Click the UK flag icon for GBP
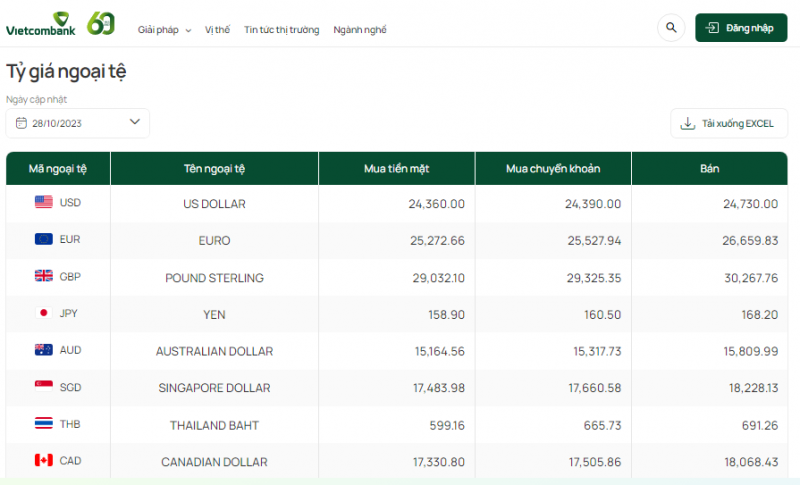The image size is (800, 485). [x=44, y=276]
